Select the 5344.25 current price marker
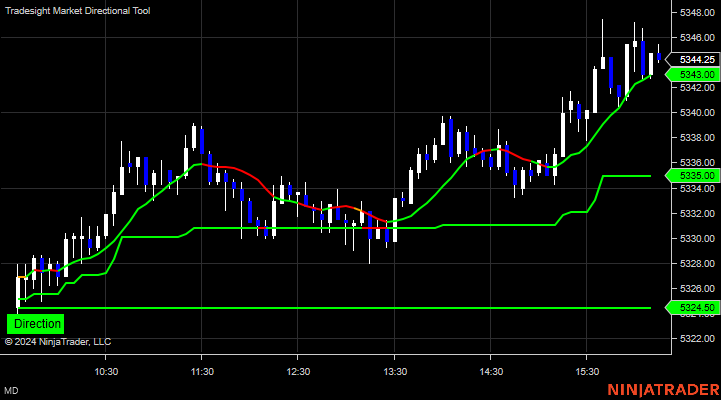The width and height of the screenshot is (721, 400). pyautogui.click(x=693, y=60)
